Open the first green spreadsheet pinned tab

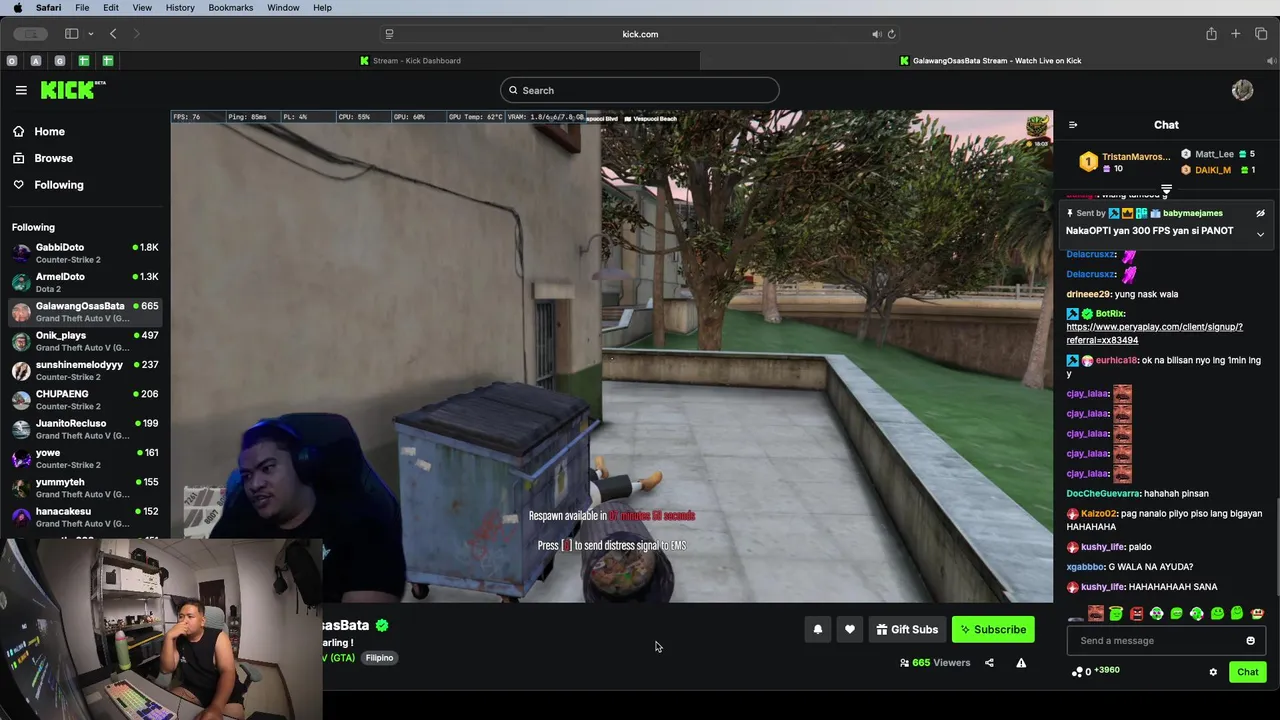tap(84, 61)
